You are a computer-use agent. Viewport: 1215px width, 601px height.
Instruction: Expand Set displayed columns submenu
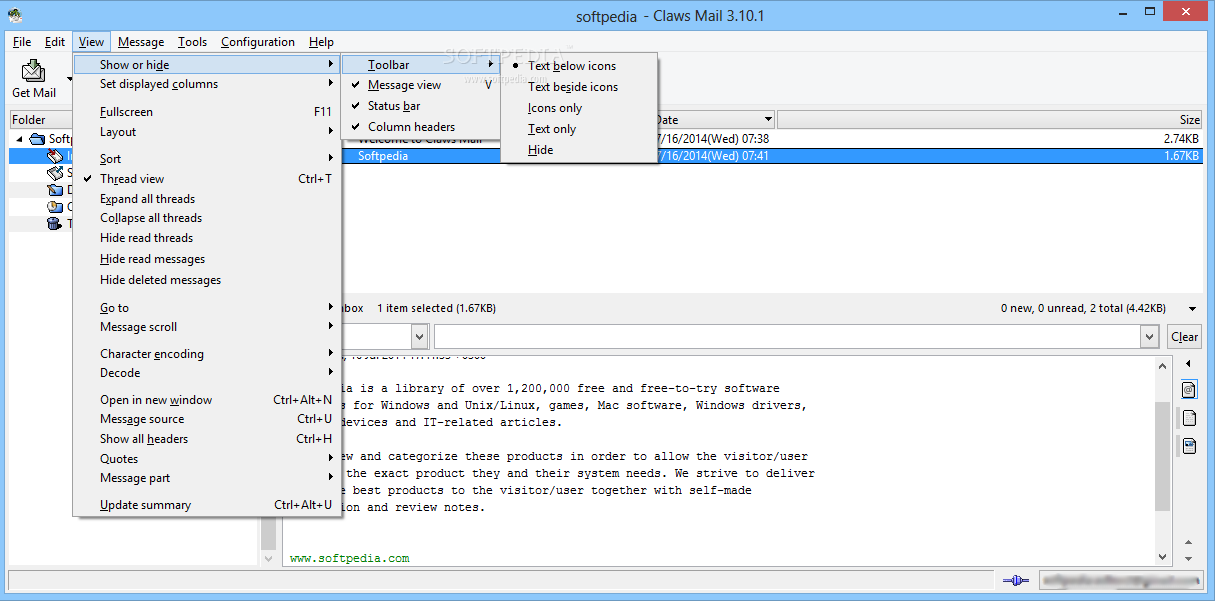208,84
